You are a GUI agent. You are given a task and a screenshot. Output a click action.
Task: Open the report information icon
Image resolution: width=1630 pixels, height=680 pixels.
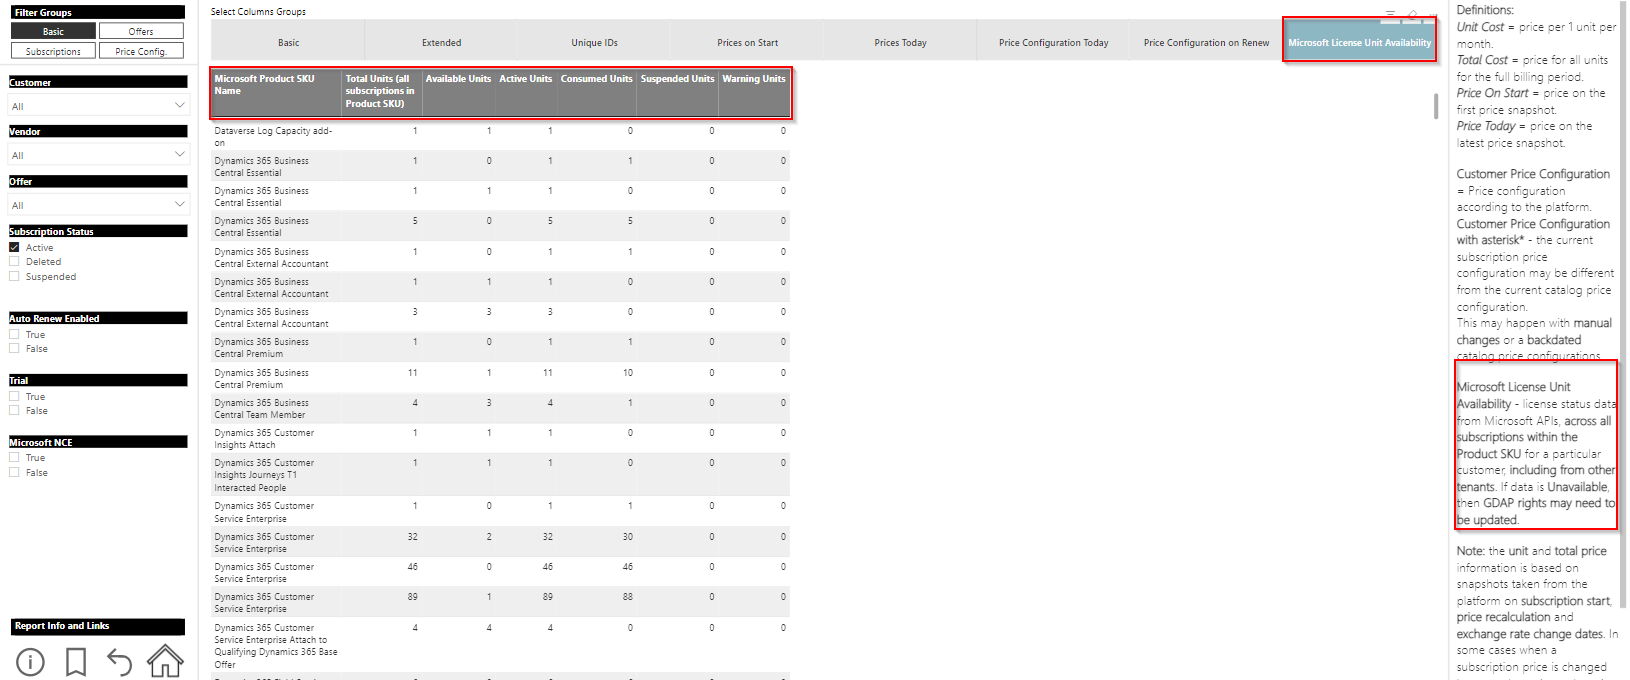click(30, 662)
